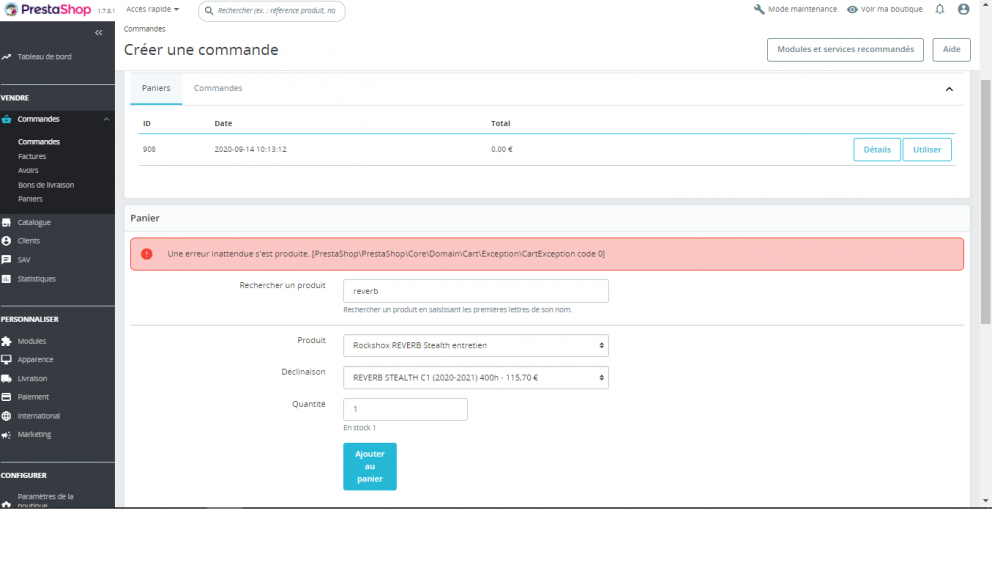
Task: Open the Commandes submenu item
Action: pos(39,142)
